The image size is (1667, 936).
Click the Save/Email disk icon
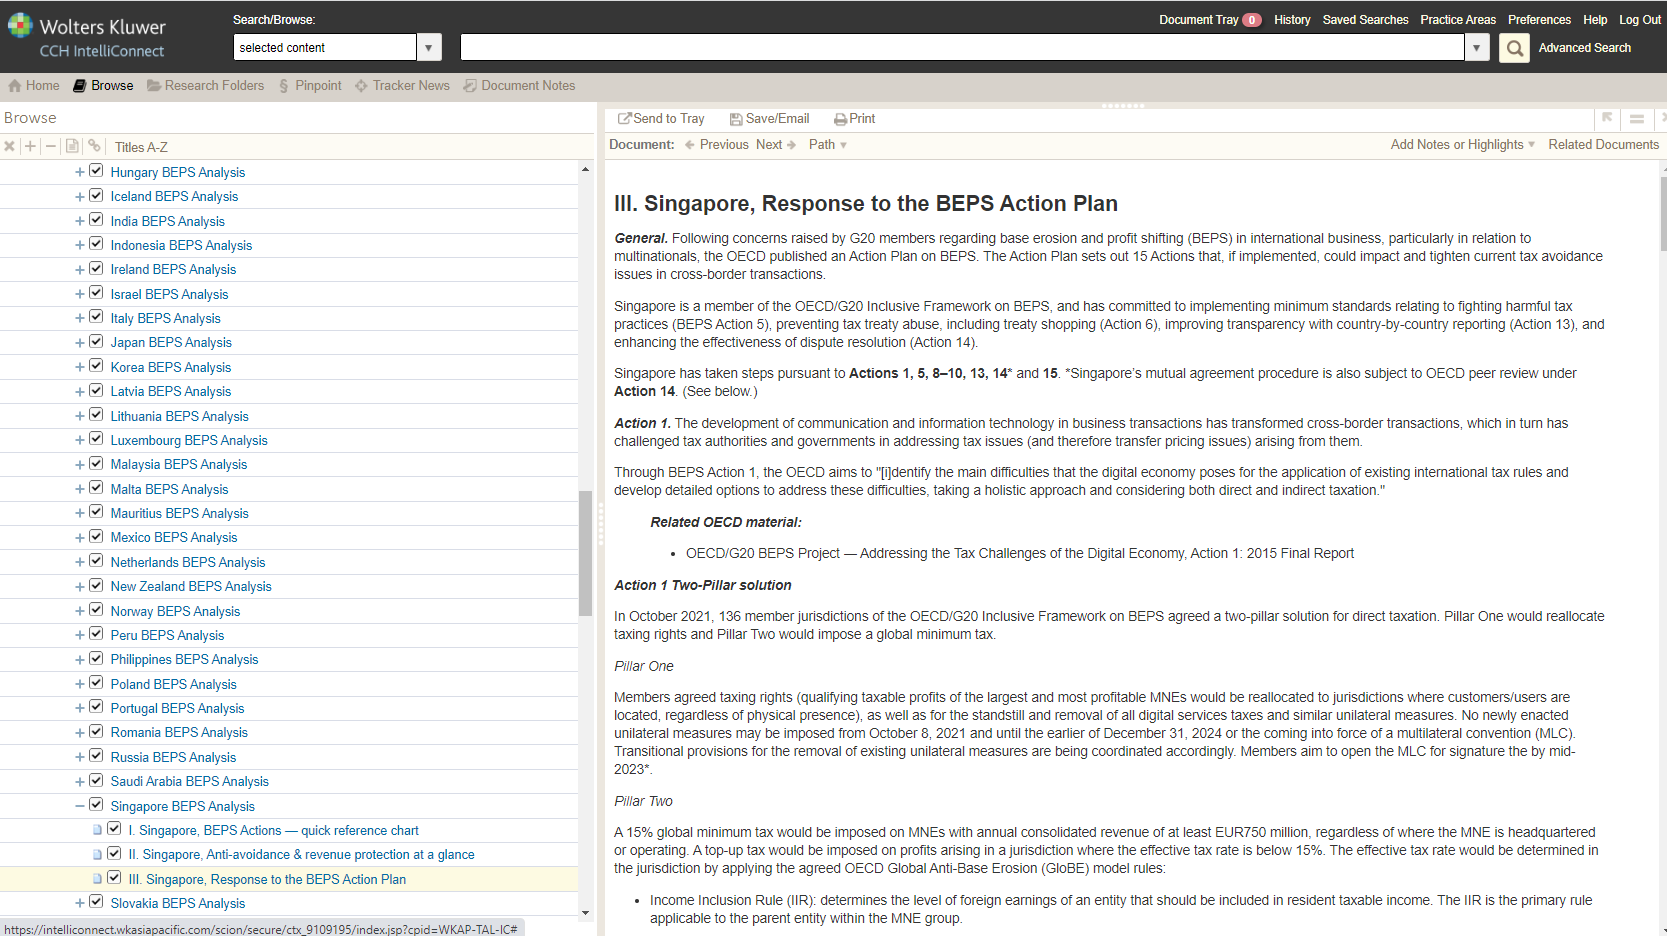[736, 119]
